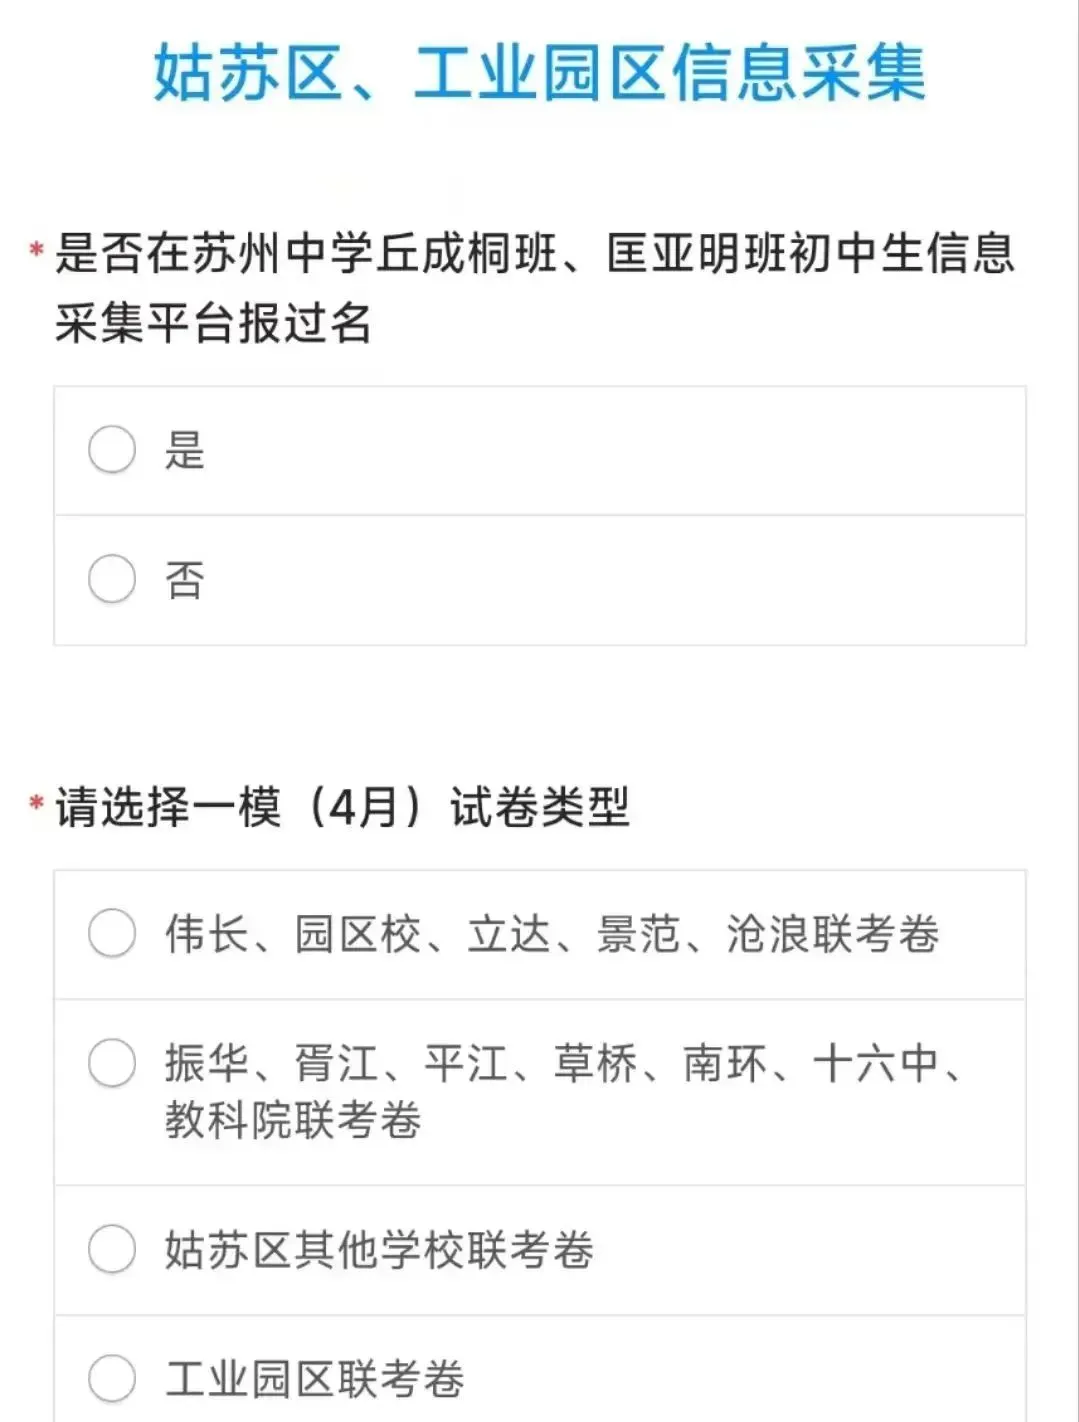Click the 工业园区联考卷 label text
The height and width of the screenshot is (1422, 1079).
315,1380
